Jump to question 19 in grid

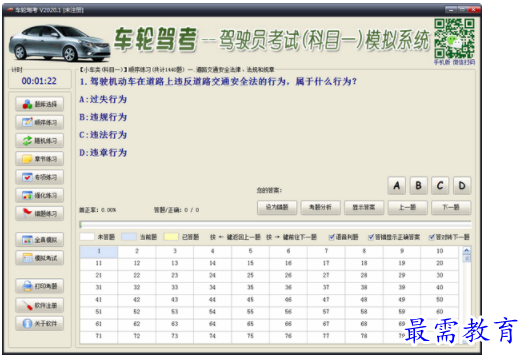(x=402, y=263)
